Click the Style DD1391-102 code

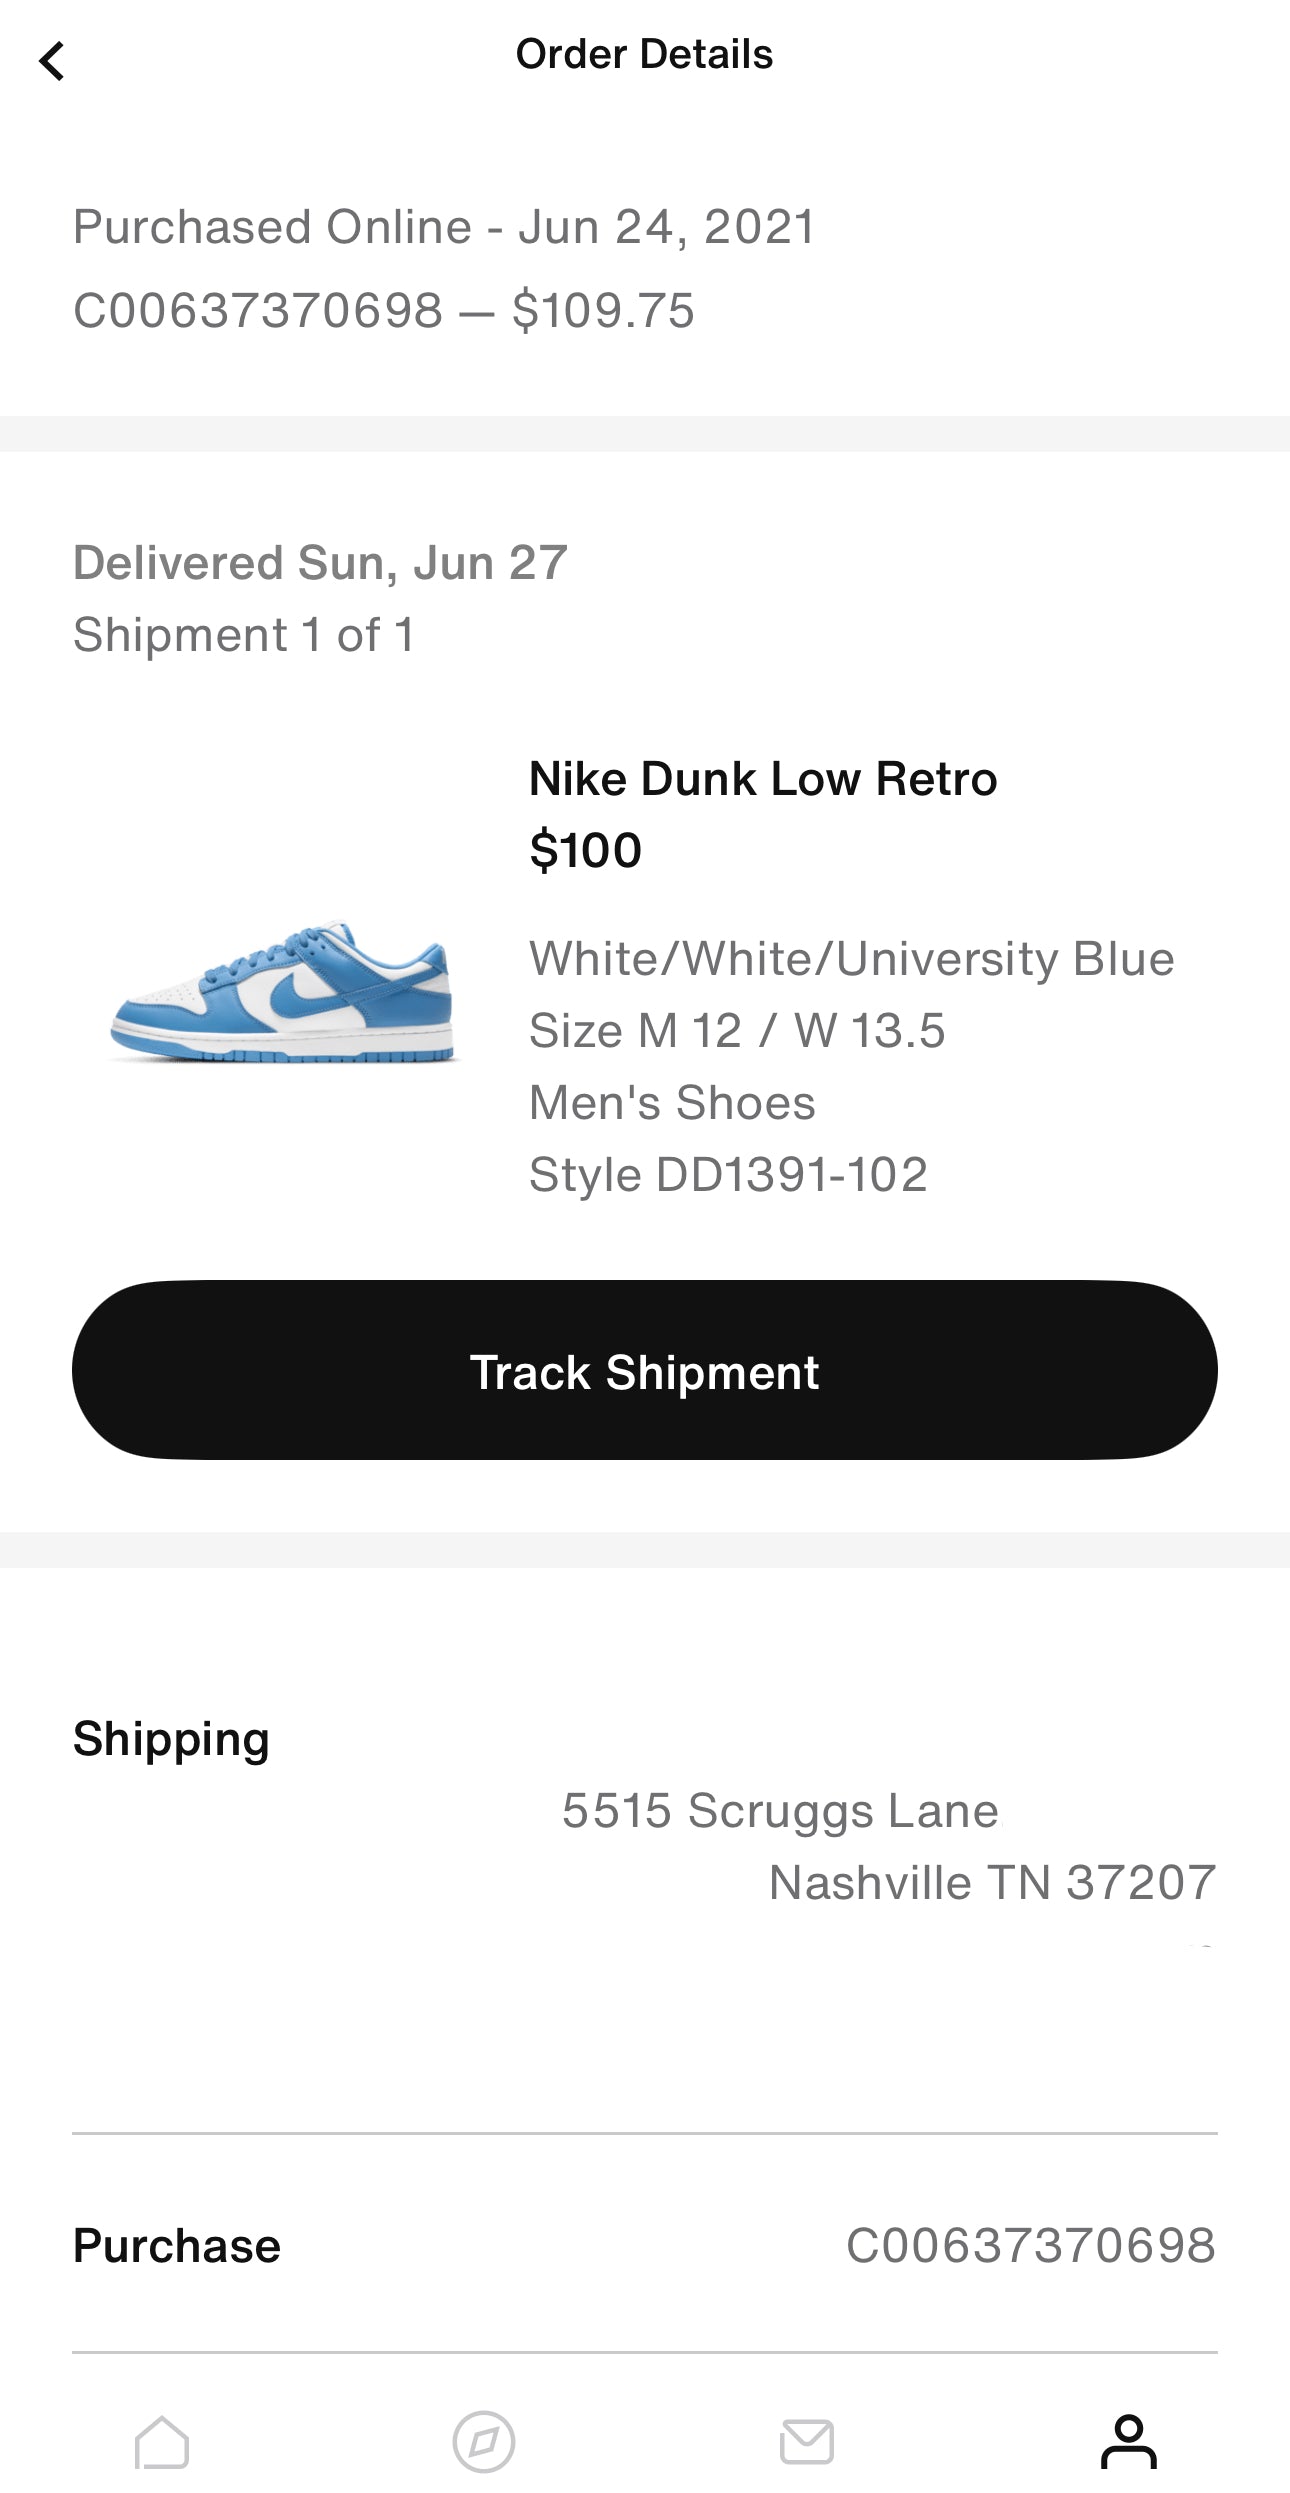pos(728,1175)
